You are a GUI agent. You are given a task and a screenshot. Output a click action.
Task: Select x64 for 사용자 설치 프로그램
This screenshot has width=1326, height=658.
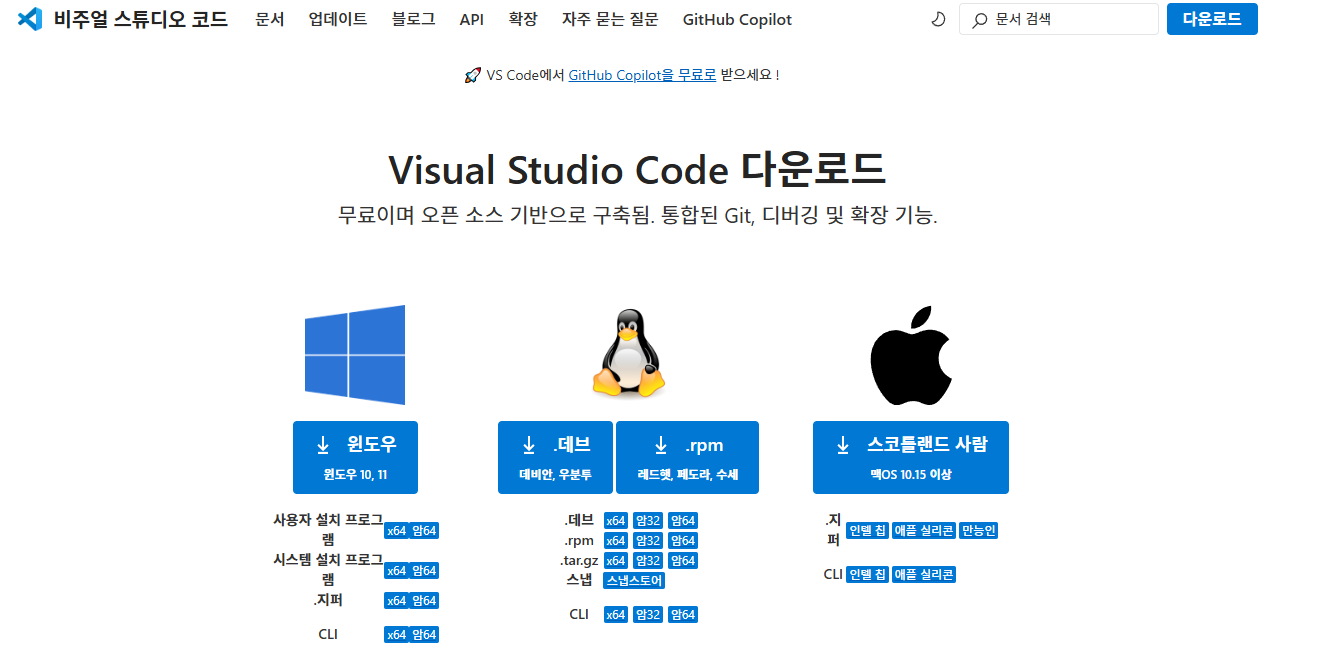click(396, 530)
